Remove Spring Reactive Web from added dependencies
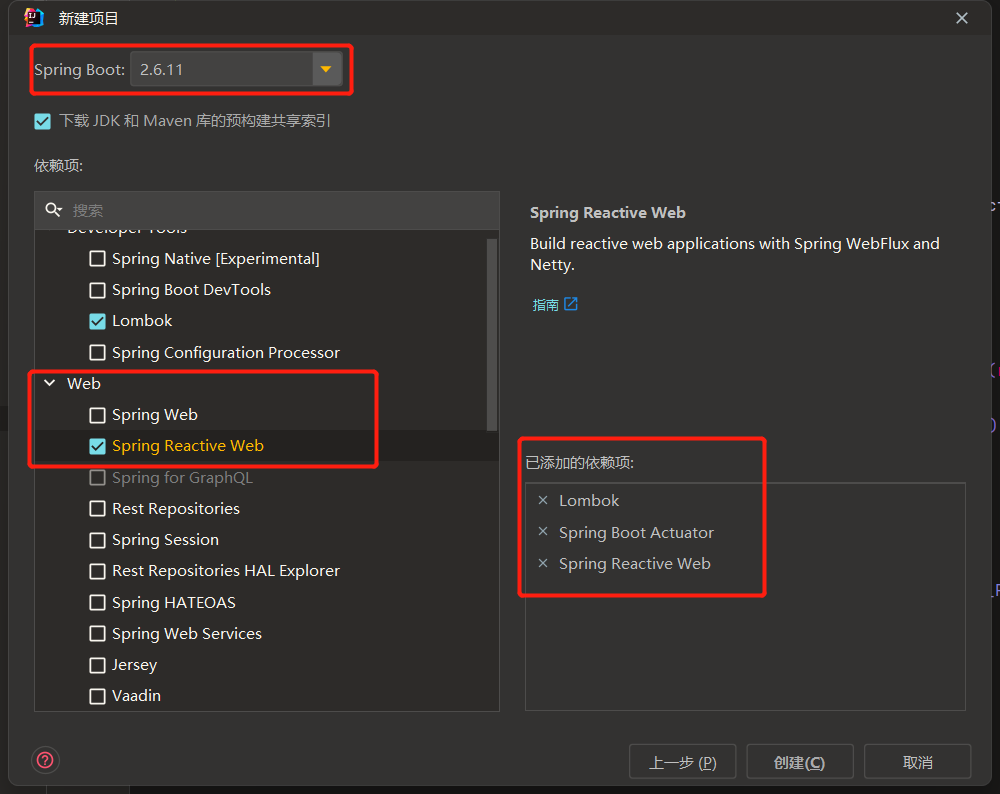The image size is (1000, 794). tap(543, 563)
